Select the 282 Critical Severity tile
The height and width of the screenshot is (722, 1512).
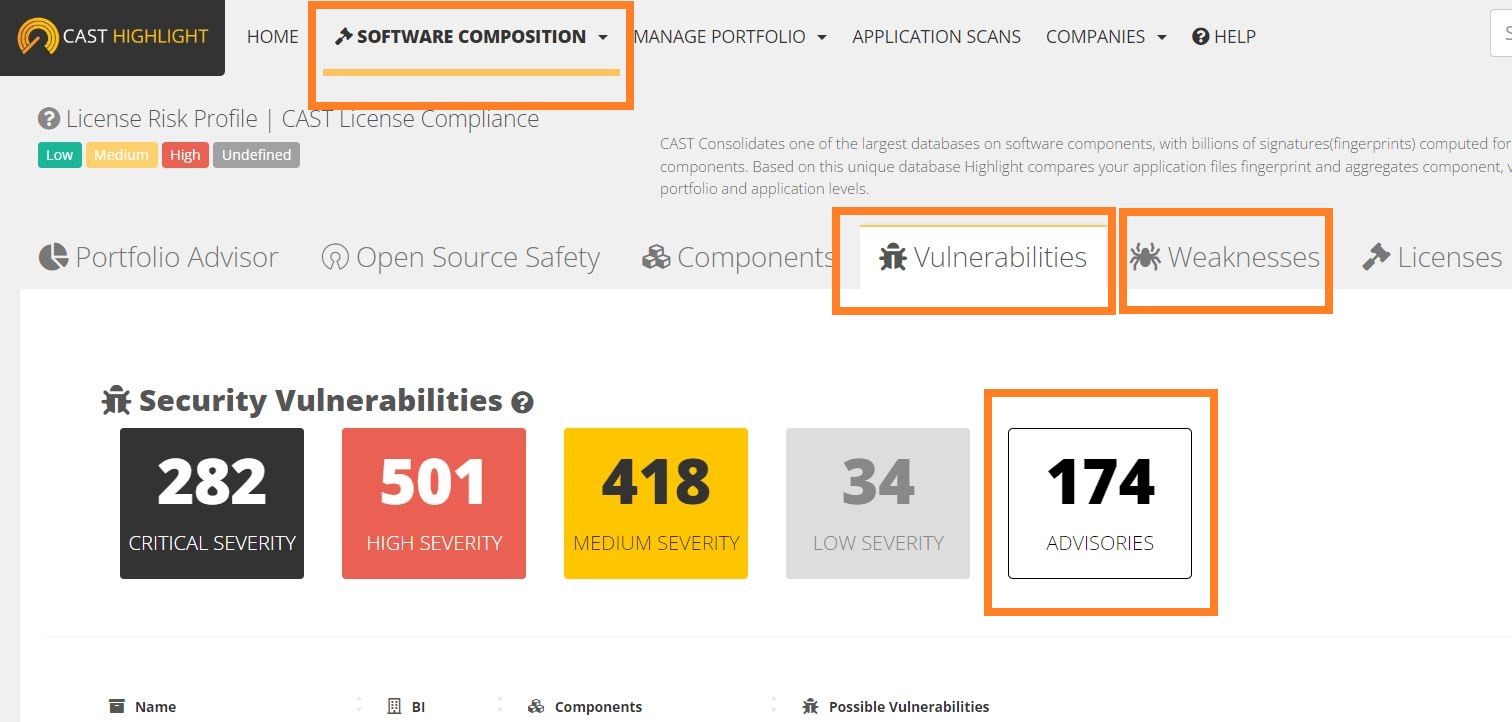click(x=212, y=503)
